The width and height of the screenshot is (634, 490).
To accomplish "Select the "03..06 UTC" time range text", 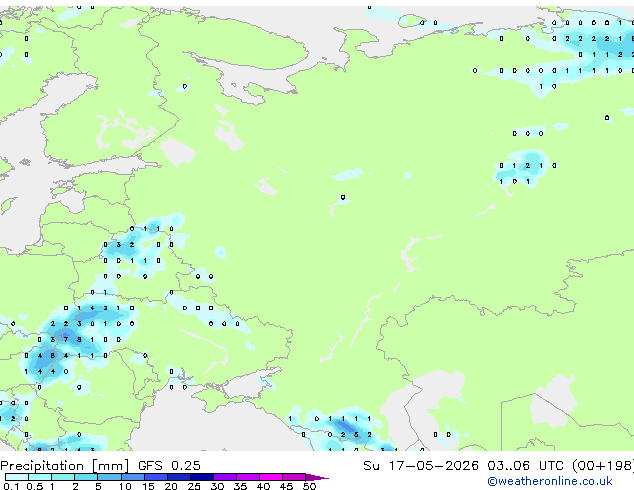I will [x=525, y=465].
